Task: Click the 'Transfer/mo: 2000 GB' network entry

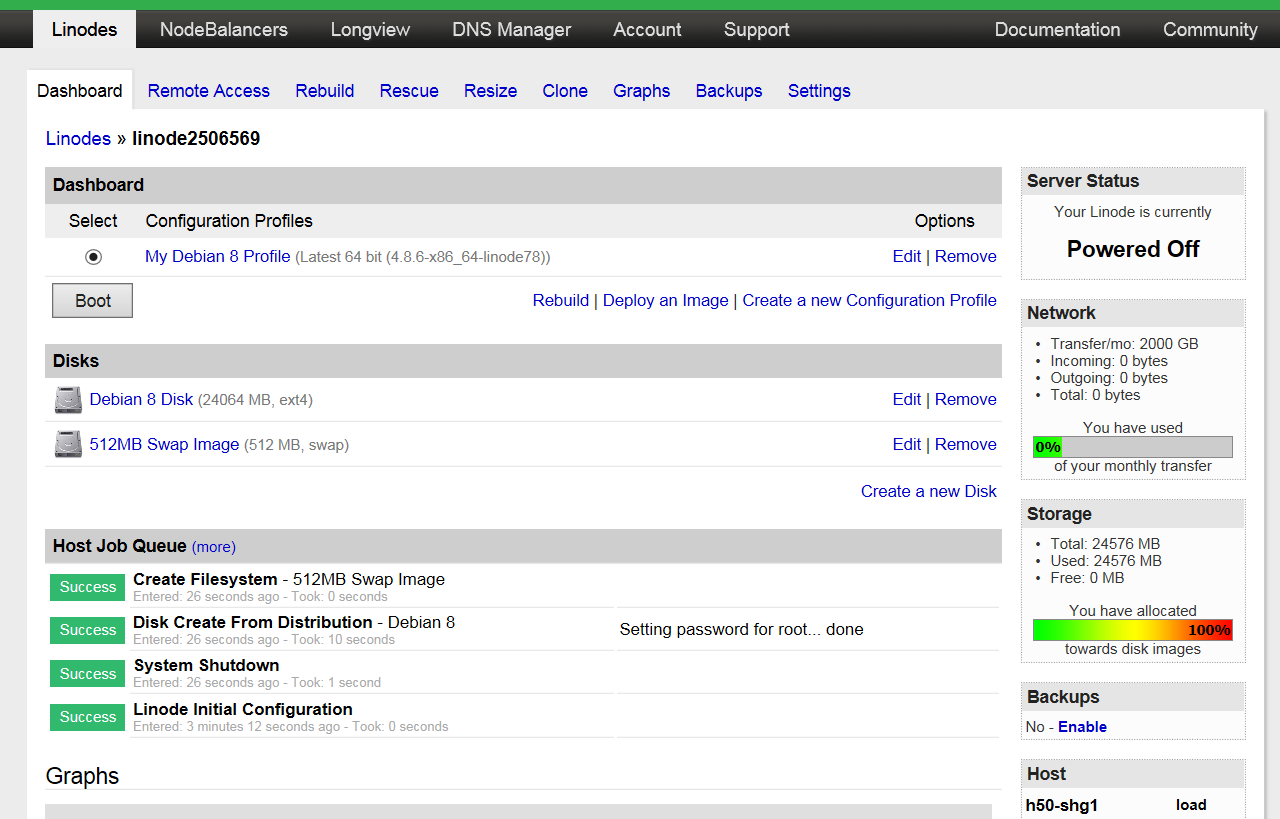Action: 1124,344
